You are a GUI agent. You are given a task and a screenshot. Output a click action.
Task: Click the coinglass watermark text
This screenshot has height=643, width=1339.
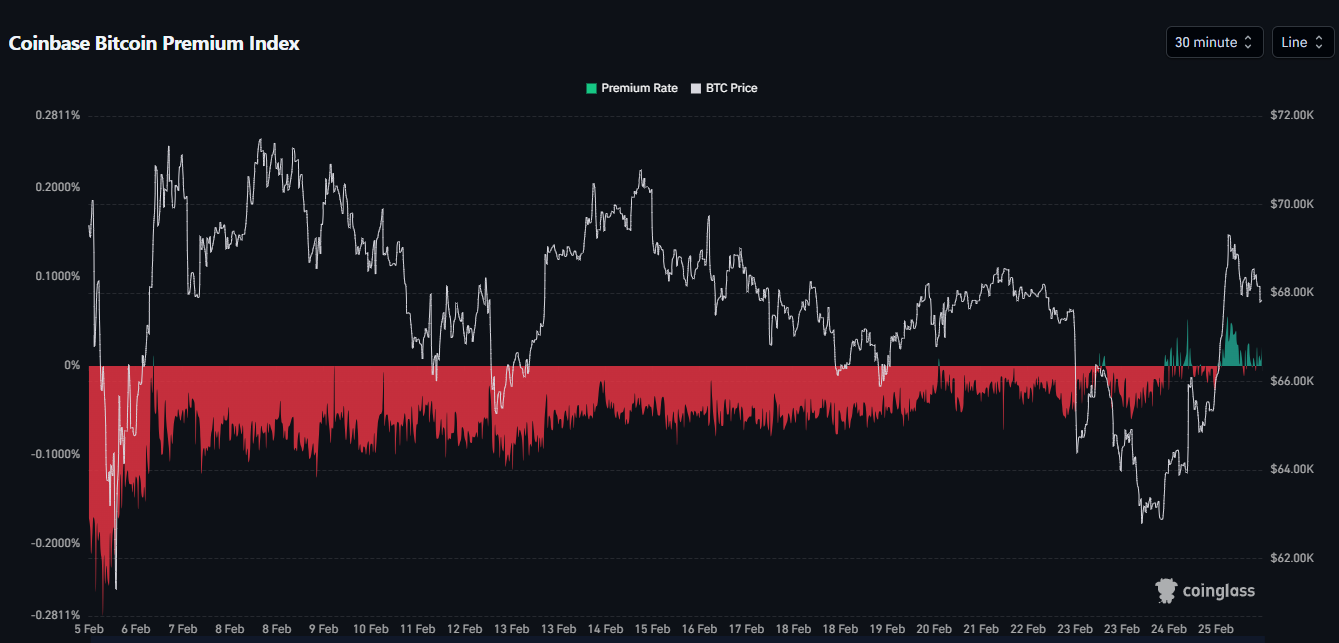[x=1218, y=591]
